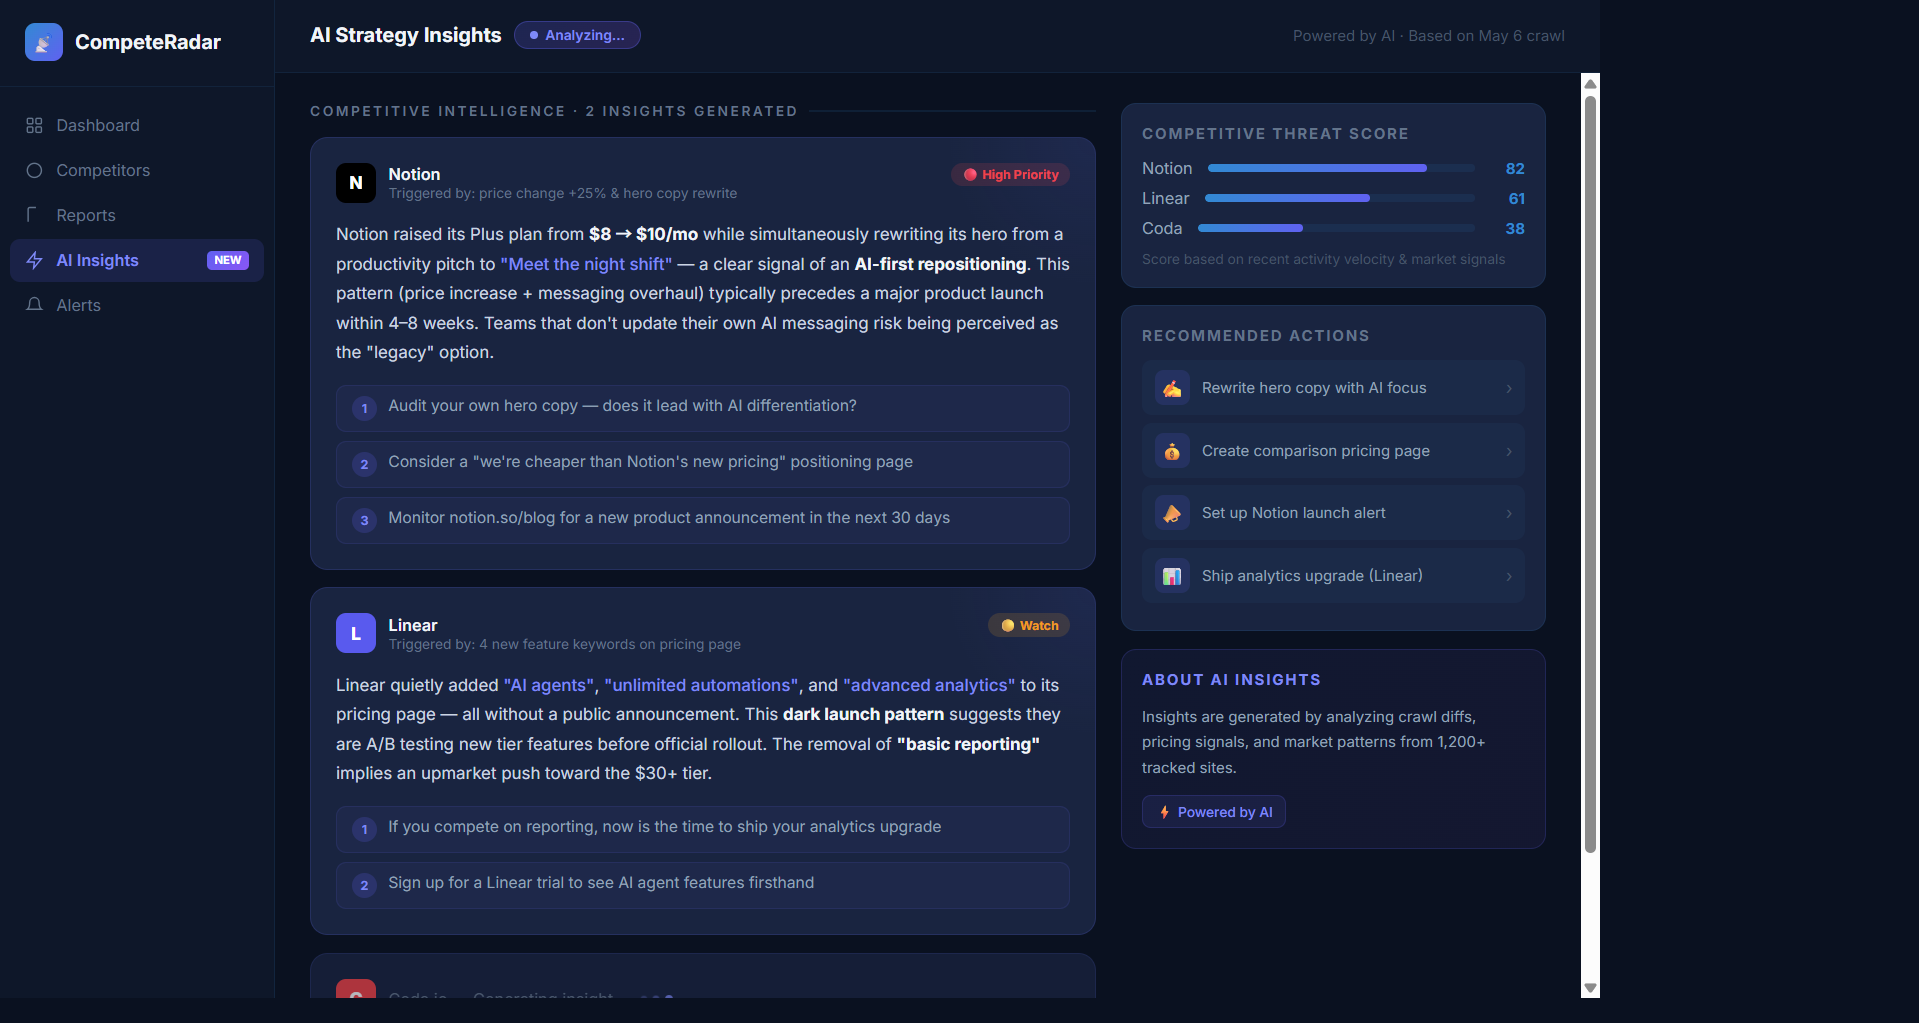
Task: Click 'Powered by AI · Based on May 6 crawl' text
Action: [x=1428, y=36]
